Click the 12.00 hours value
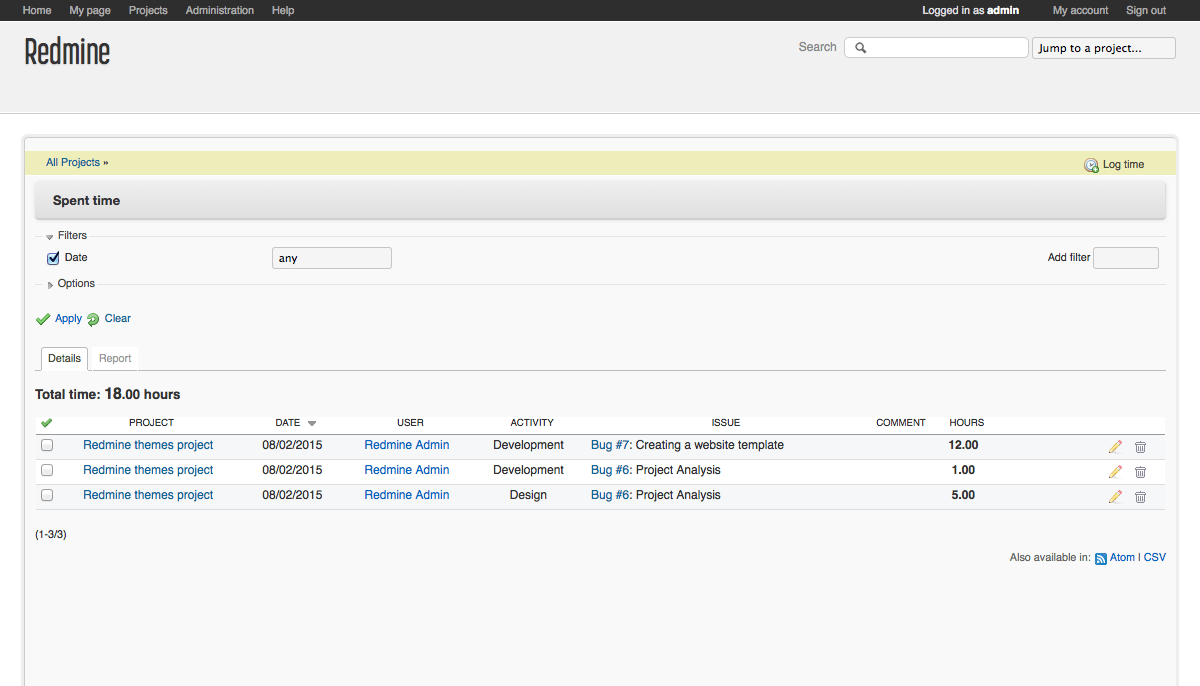 tap(964, 445)
